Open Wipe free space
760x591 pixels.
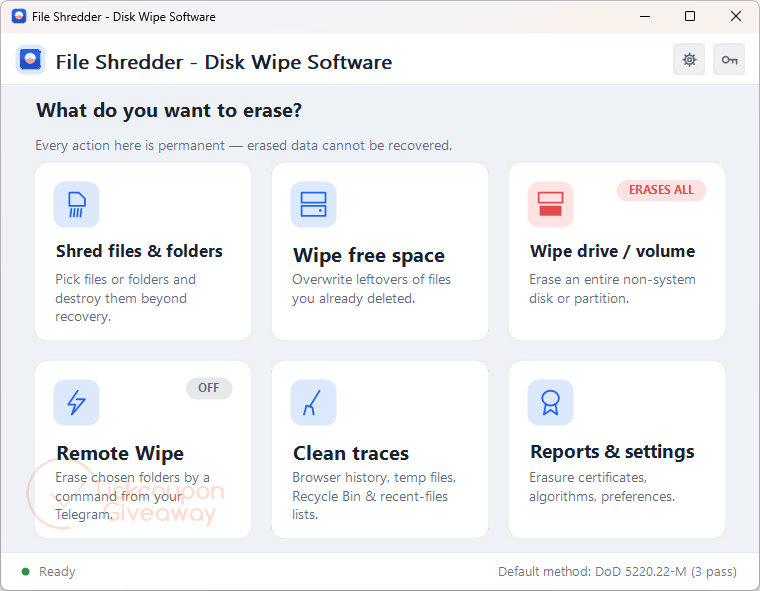(x=380, y=252)
